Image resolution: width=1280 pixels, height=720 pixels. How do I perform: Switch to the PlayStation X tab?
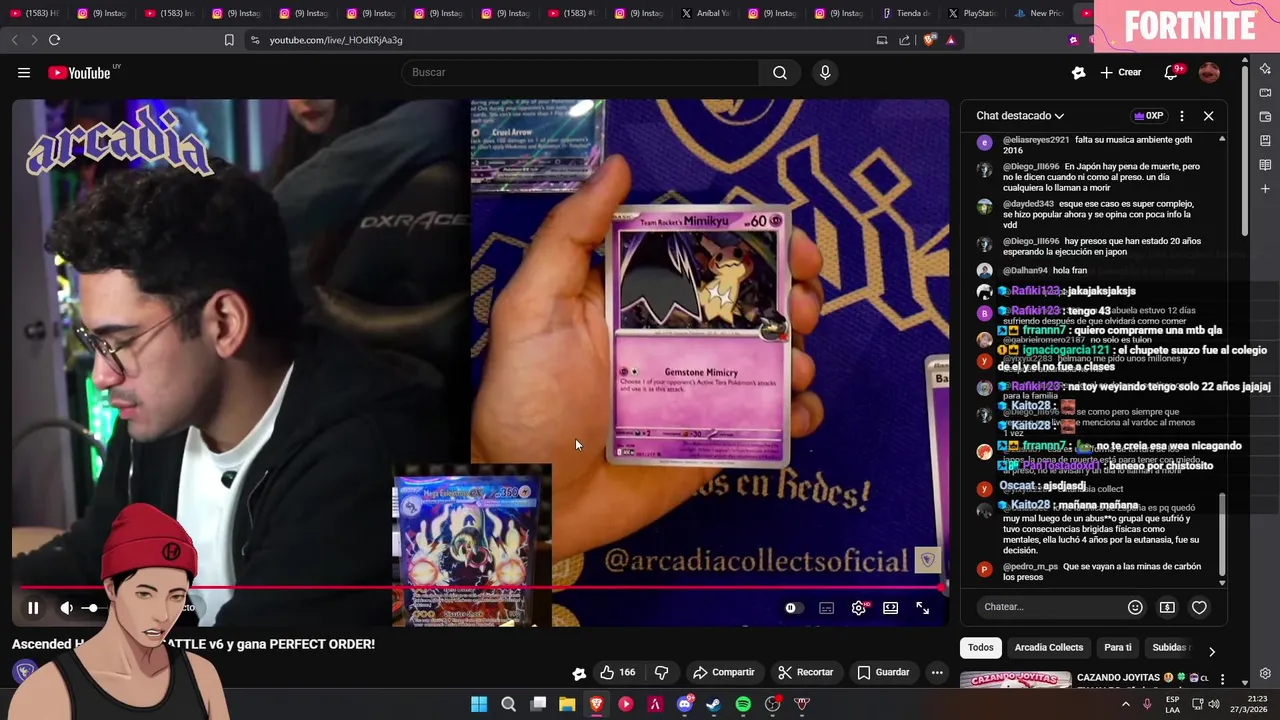[971, 13]
